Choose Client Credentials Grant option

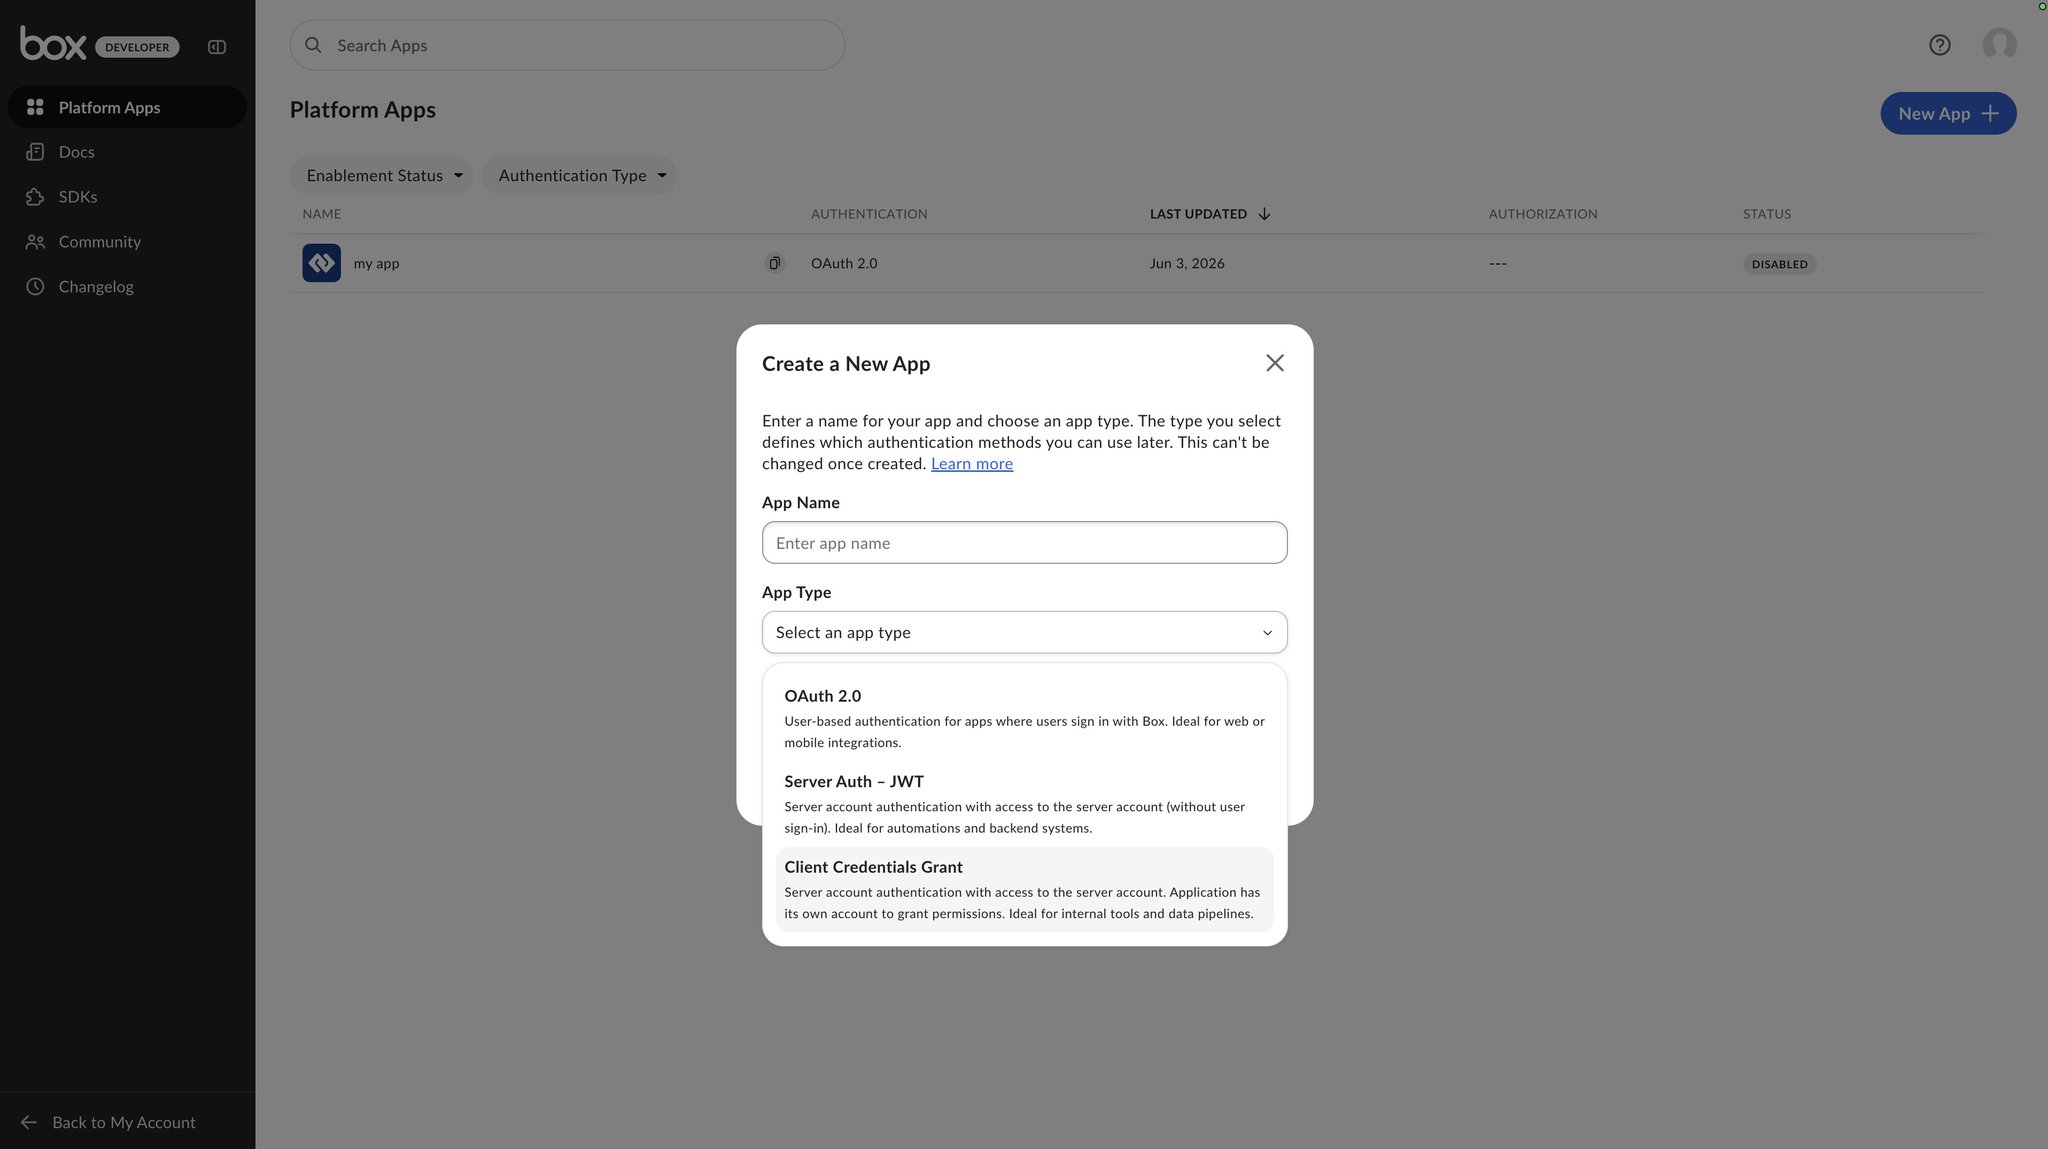click(x=1024, y=889)
